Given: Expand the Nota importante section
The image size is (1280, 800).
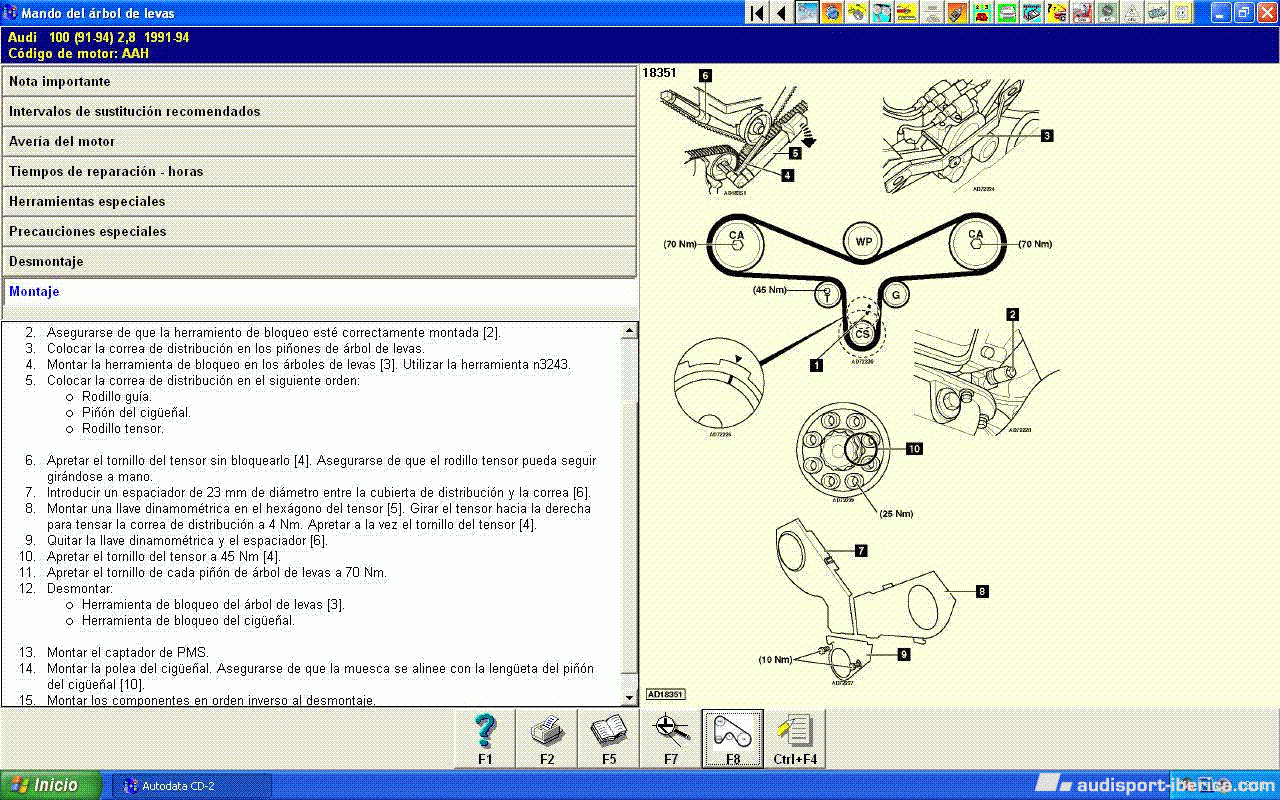Looking at the screenshot, I should pyautogui.click(x=319, y=82).
